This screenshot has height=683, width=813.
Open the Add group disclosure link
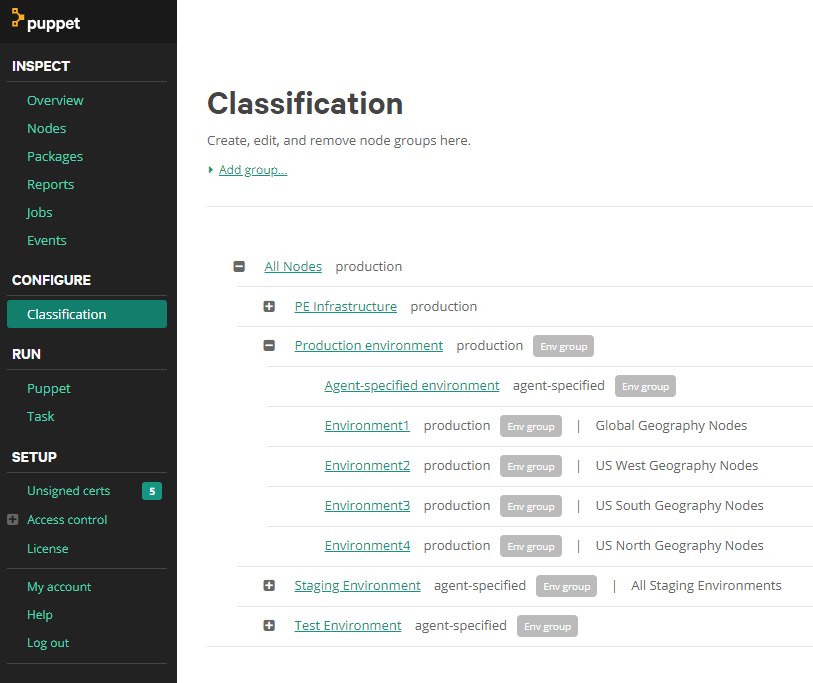pos(252,170)
